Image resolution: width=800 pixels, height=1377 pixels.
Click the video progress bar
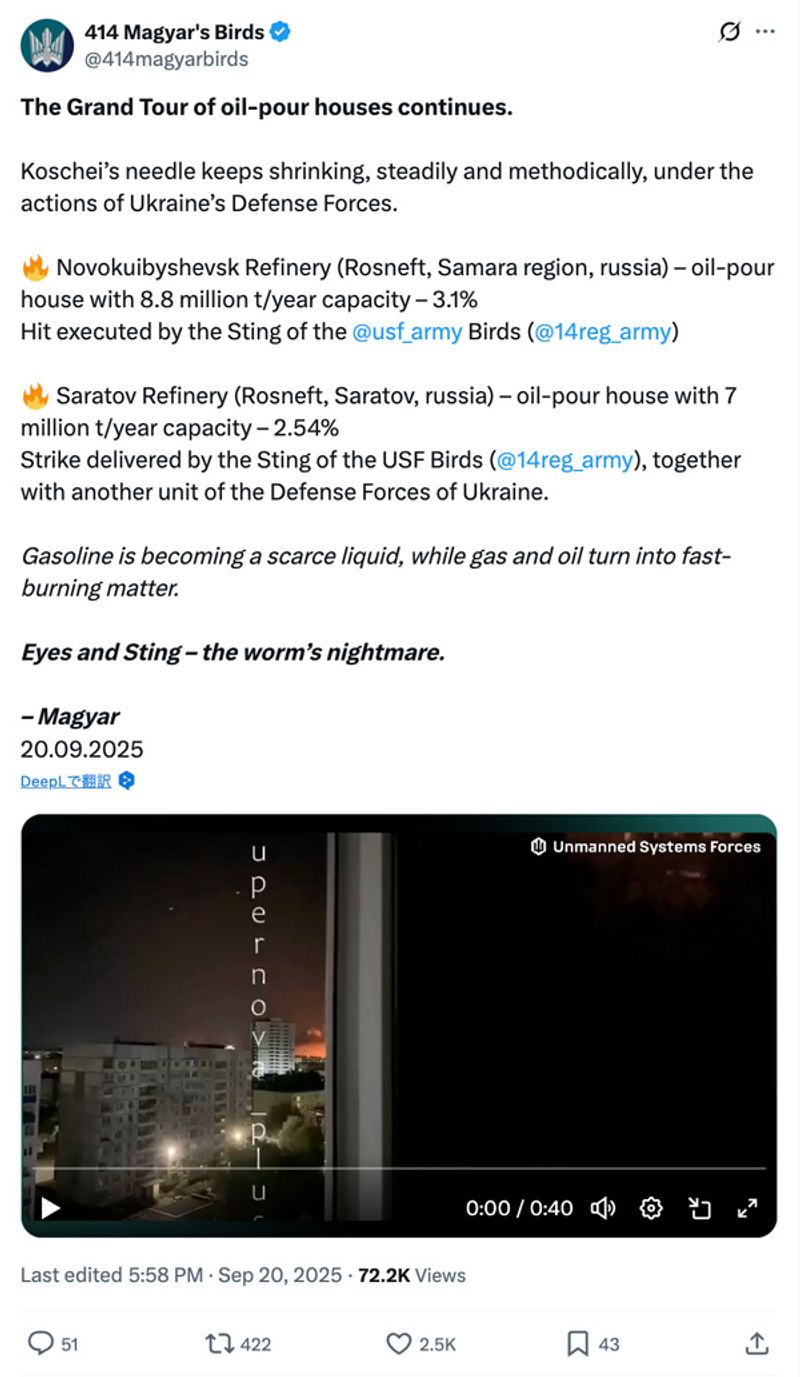coord(400,1168)
